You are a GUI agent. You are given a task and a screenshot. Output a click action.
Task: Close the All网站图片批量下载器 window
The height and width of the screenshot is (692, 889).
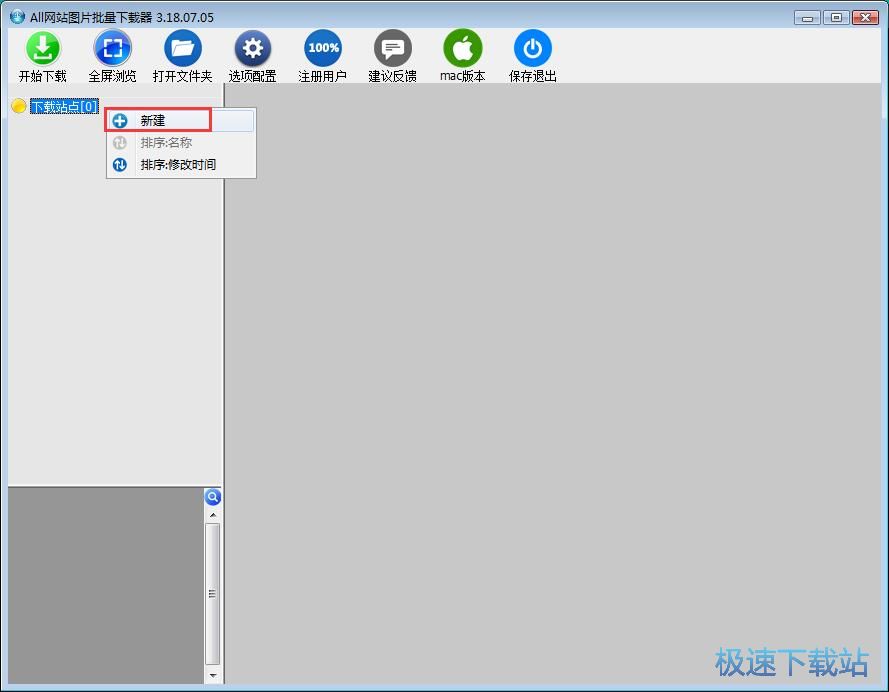click(x=865, y=18)
